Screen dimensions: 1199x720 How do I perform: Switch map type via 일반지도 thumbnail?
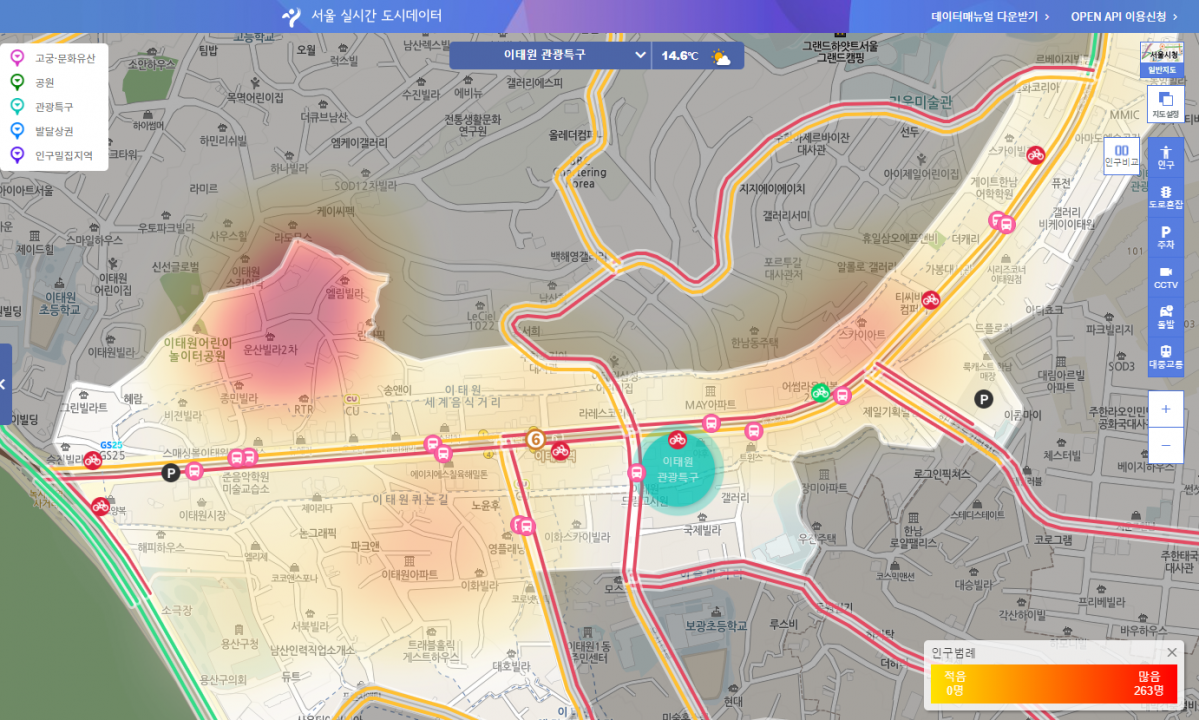[1161, 60]
